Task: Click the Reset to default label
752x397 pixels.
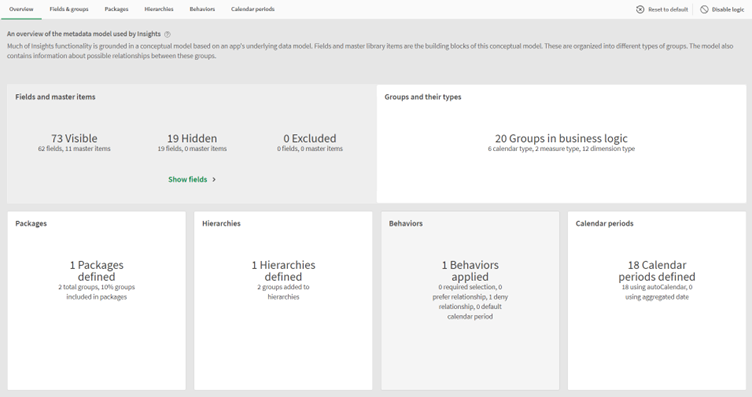Action: (668, 10)
